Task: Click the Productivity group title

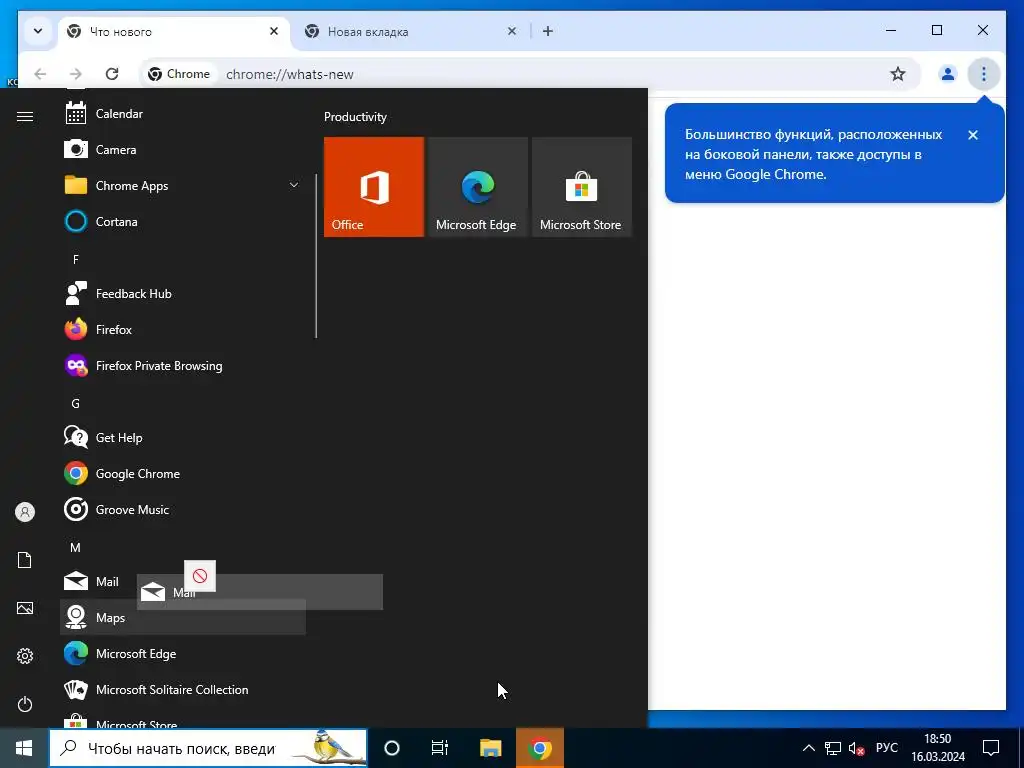Action: coord(355,117)
